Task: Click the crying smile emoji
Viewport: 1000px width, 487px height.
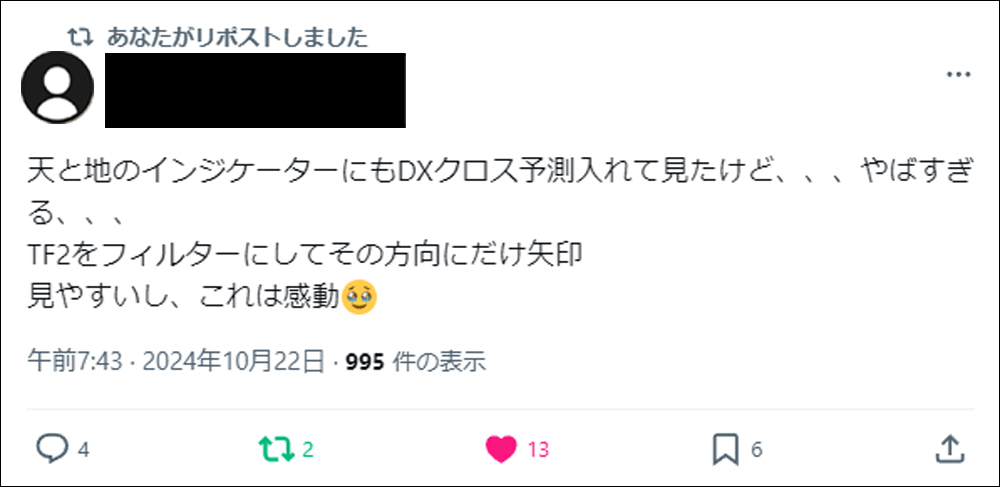Action: [360, 297]
